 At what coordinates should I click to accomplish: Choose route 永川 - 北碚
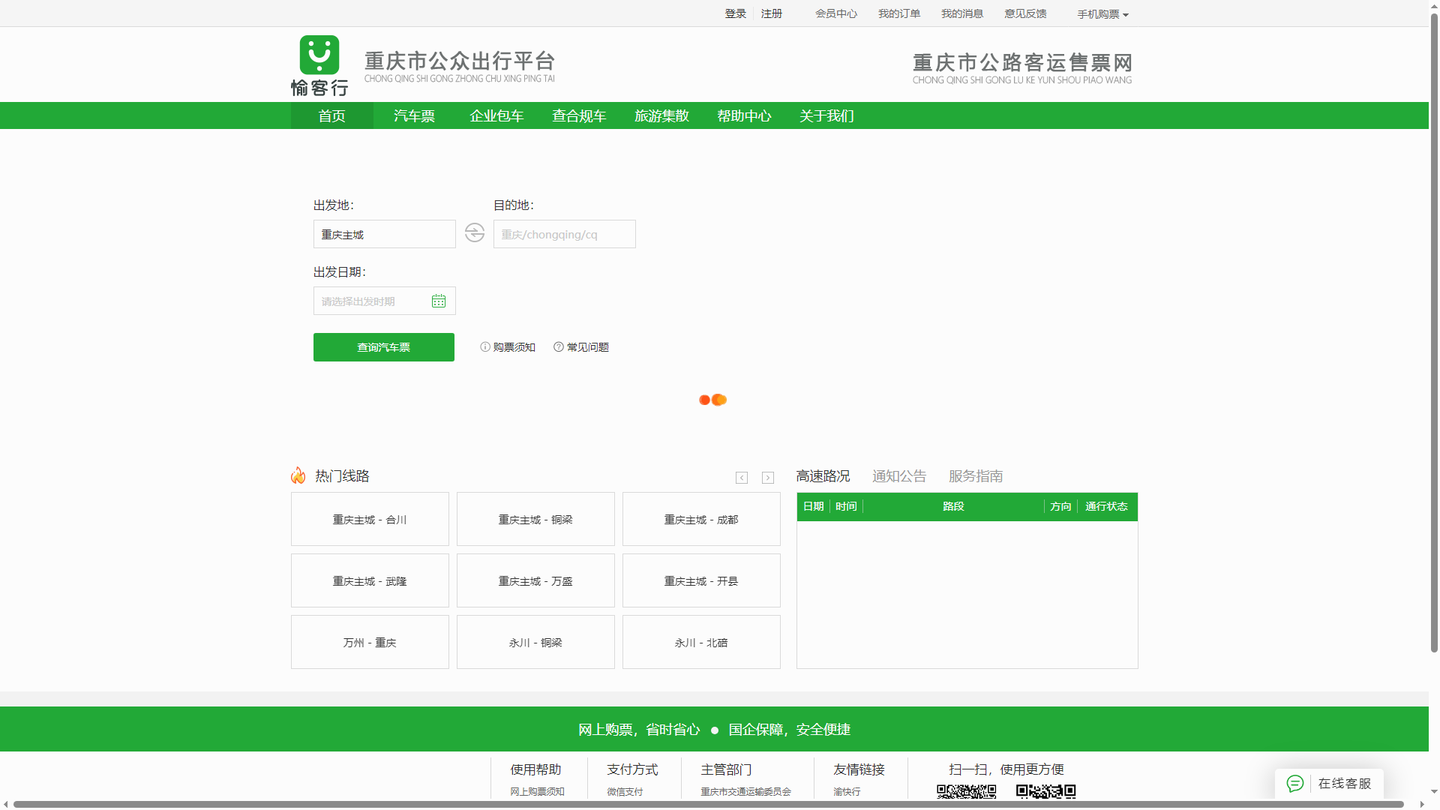click(701, 642)
